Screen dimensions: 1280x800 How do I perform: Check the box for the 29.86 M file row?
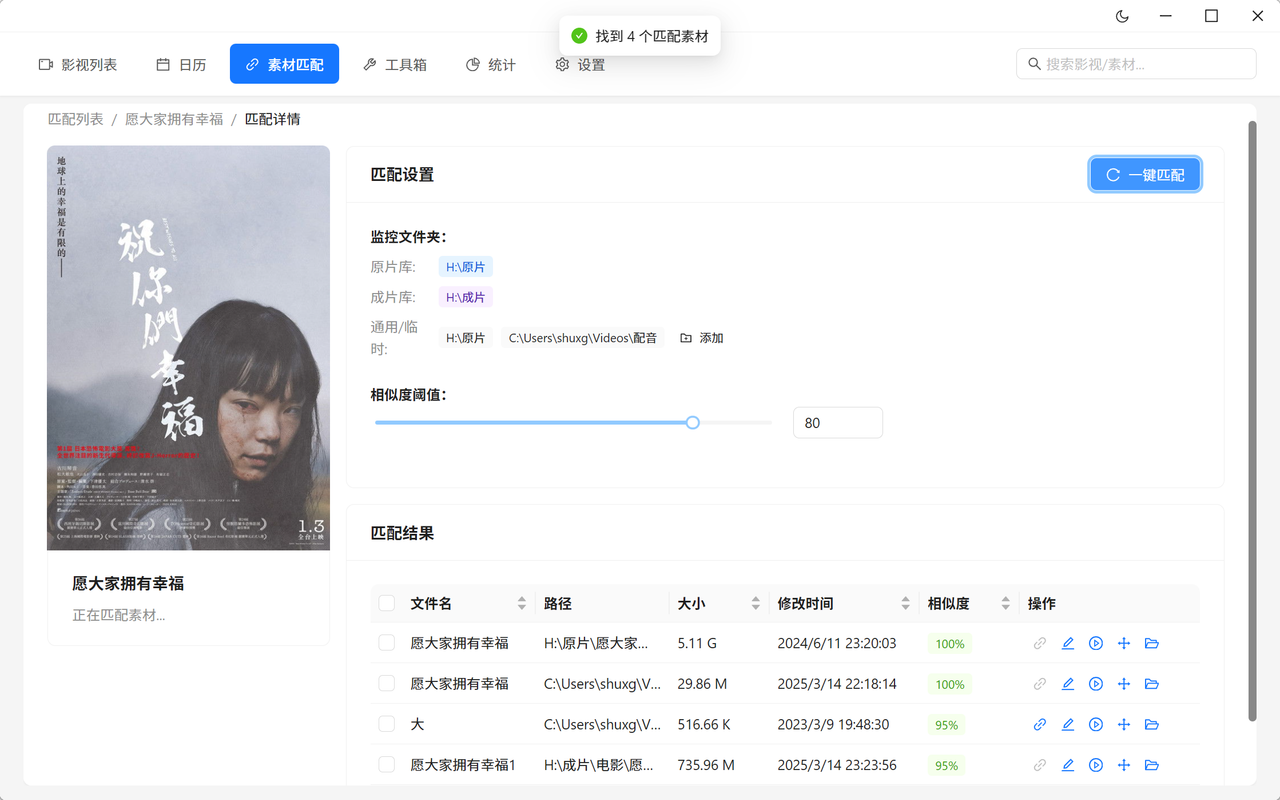click(387, 684)
